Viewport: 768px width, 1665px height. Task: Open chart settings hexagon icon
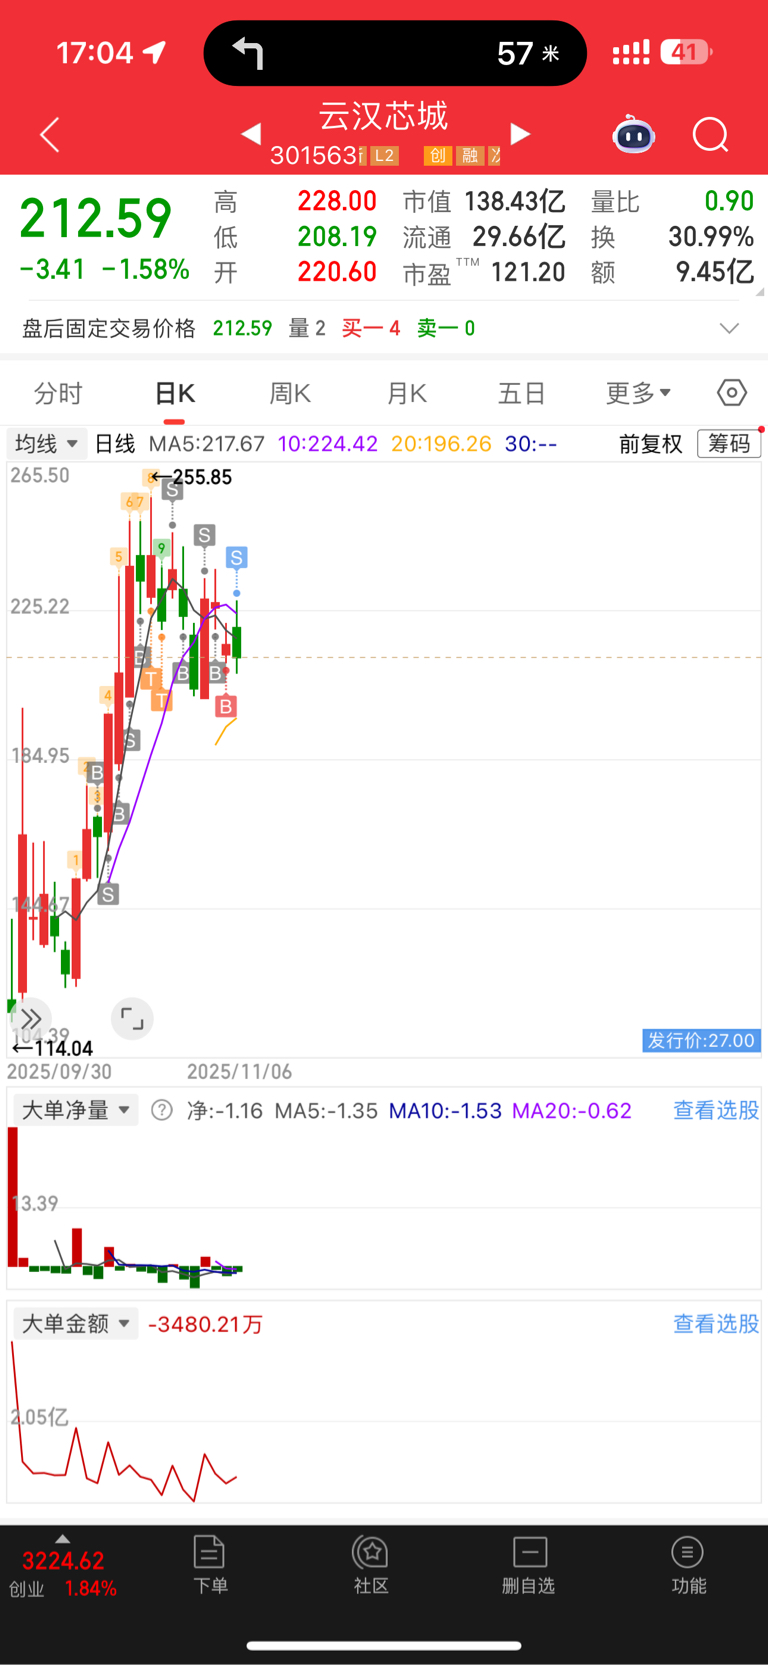[732, 393]
